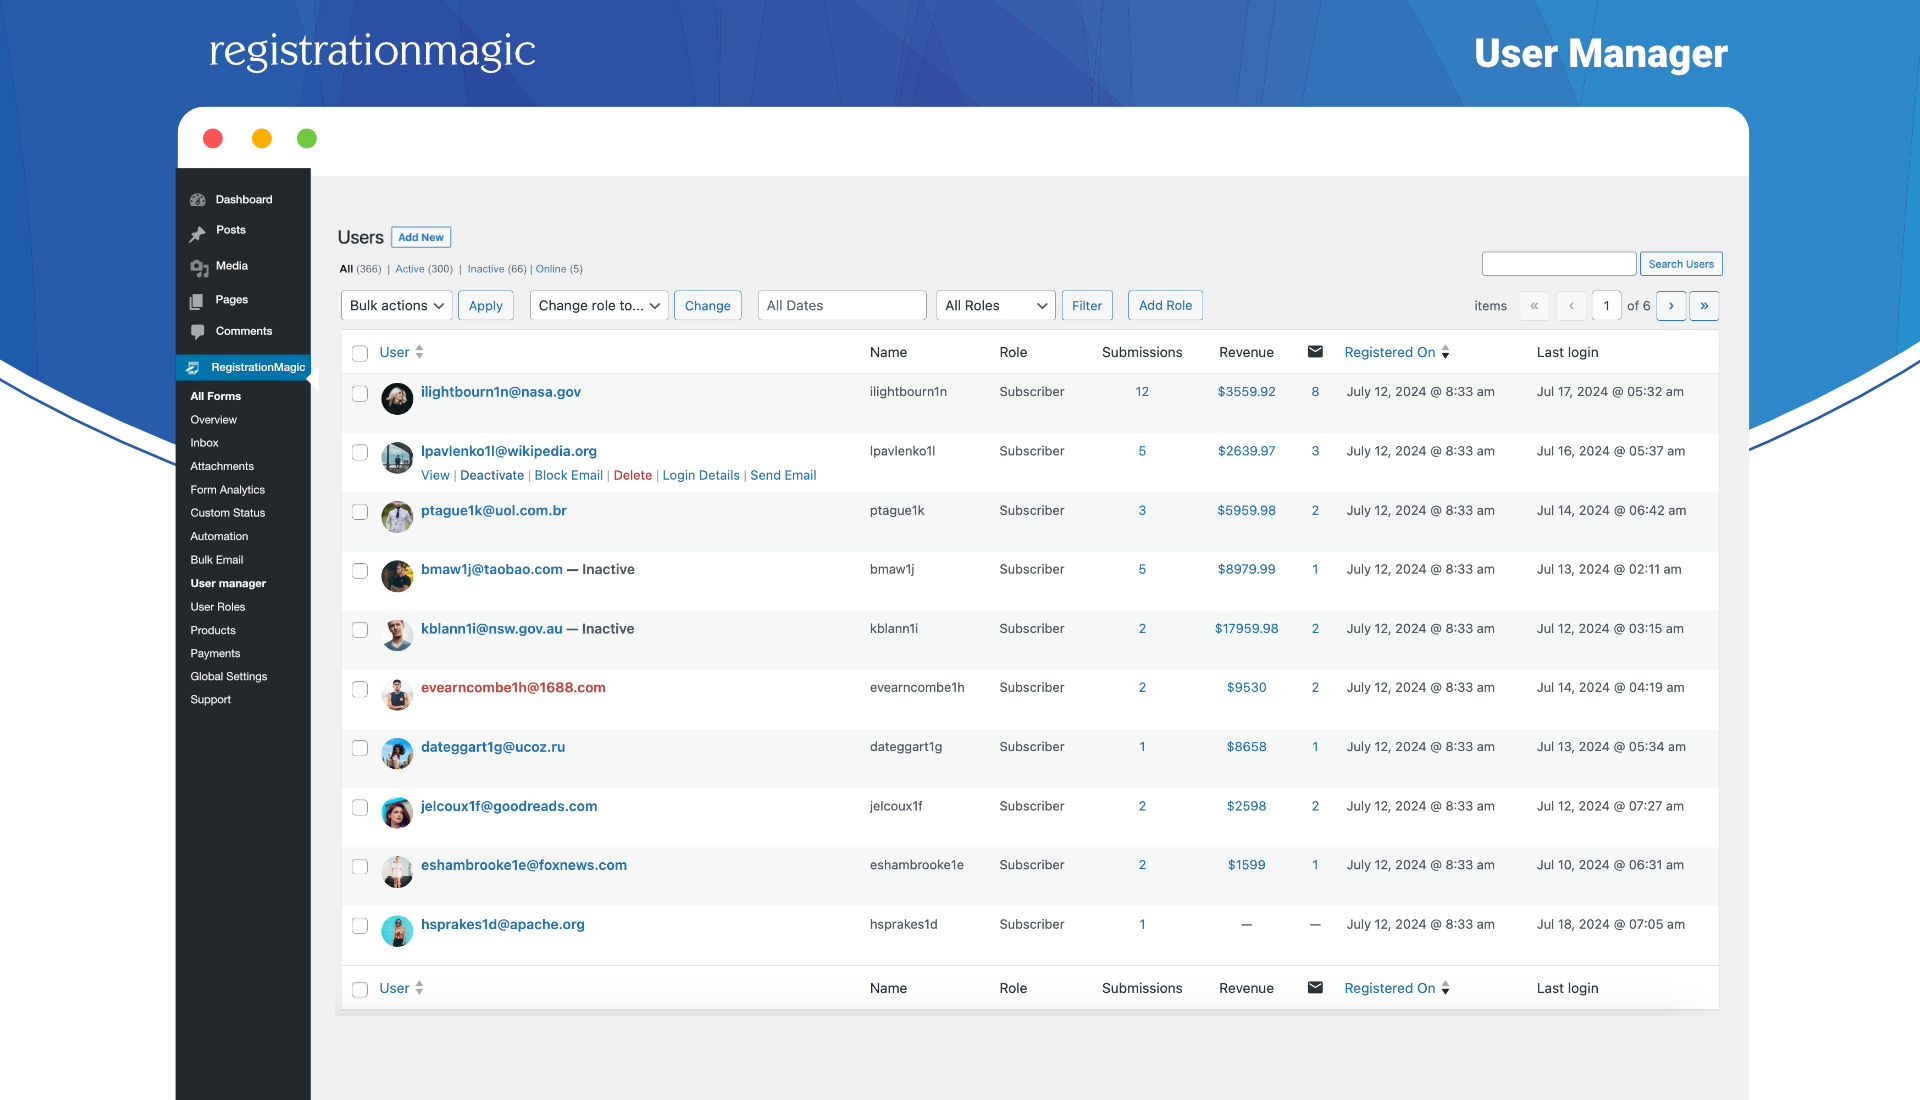Image resolution: width=1920 pixels, height=1100 pixels.
Task: Click the Media library icon
Action: point(198,267)
